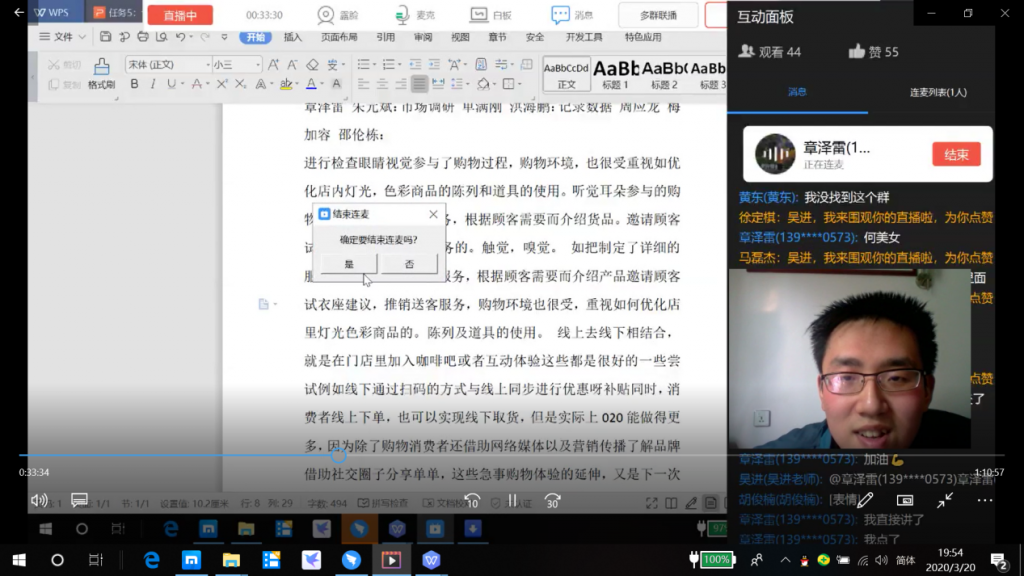This screenshot has width=1024, height=576.
Task: Click the print icon in WPS toolbar
Action: [x=142, y=37]
